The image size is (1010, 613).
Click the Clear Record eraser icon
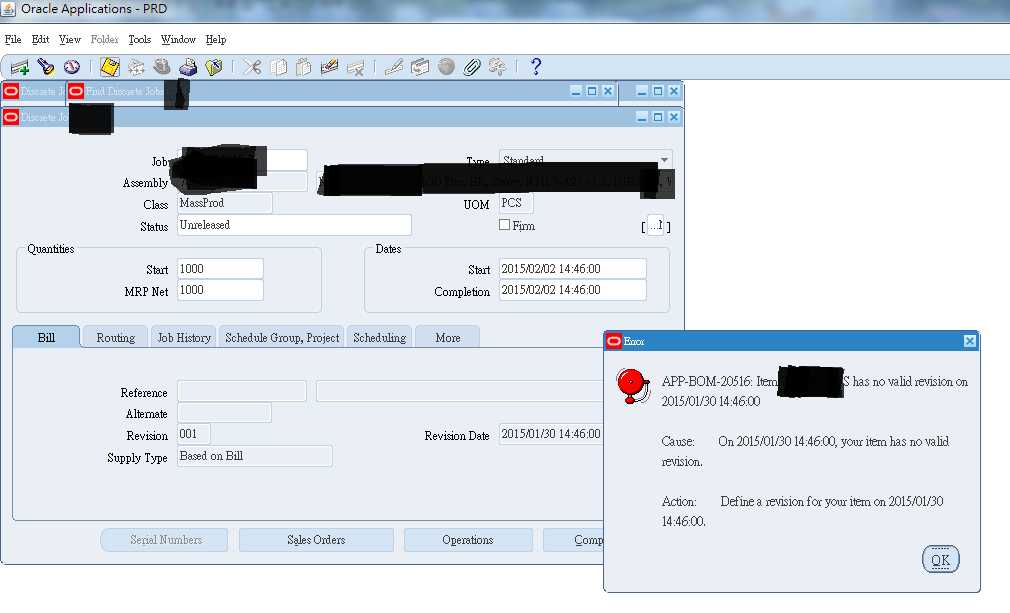point(329,67)
